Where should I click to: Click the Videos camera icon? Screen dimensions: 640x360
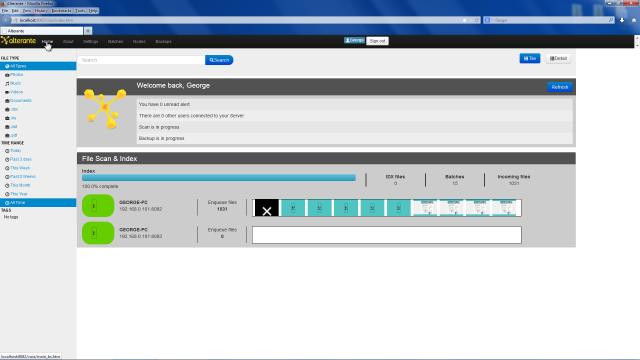pos(7,92)
